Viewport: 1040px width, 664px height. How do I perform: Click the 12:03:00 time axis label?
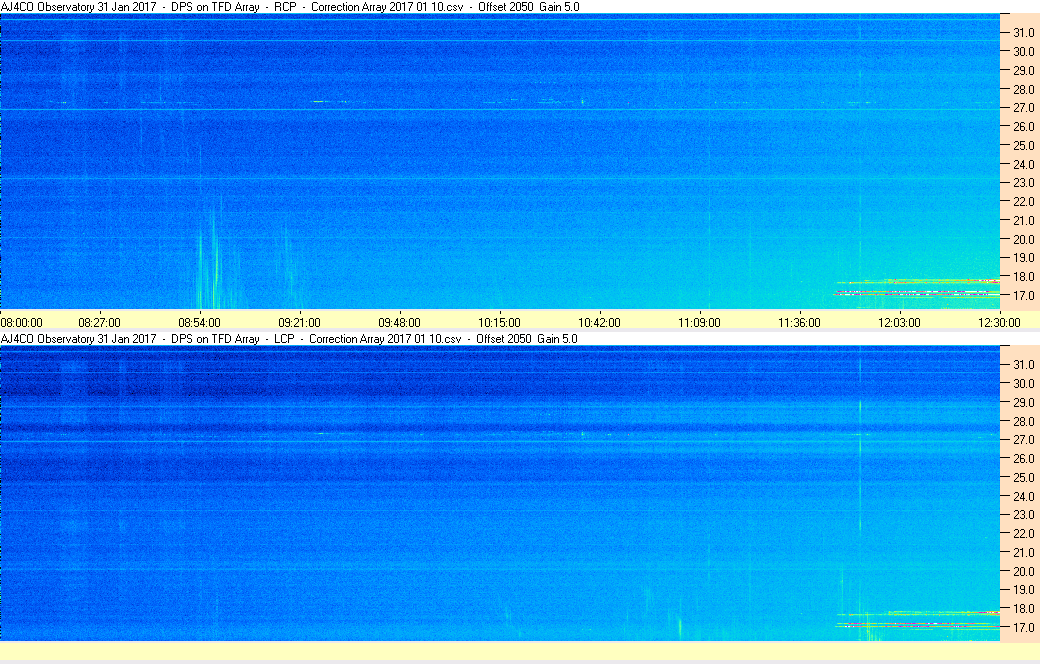point(899,322)
